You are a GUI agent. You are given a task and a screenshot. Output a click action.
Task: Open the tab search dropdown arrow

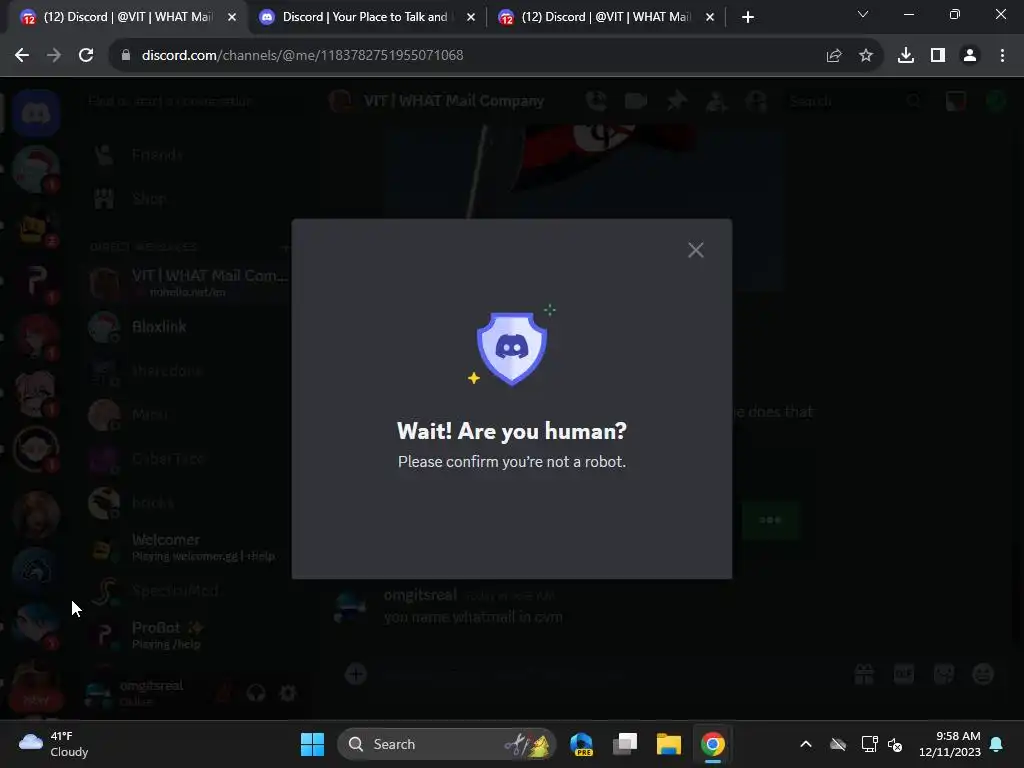coord(863,14)
